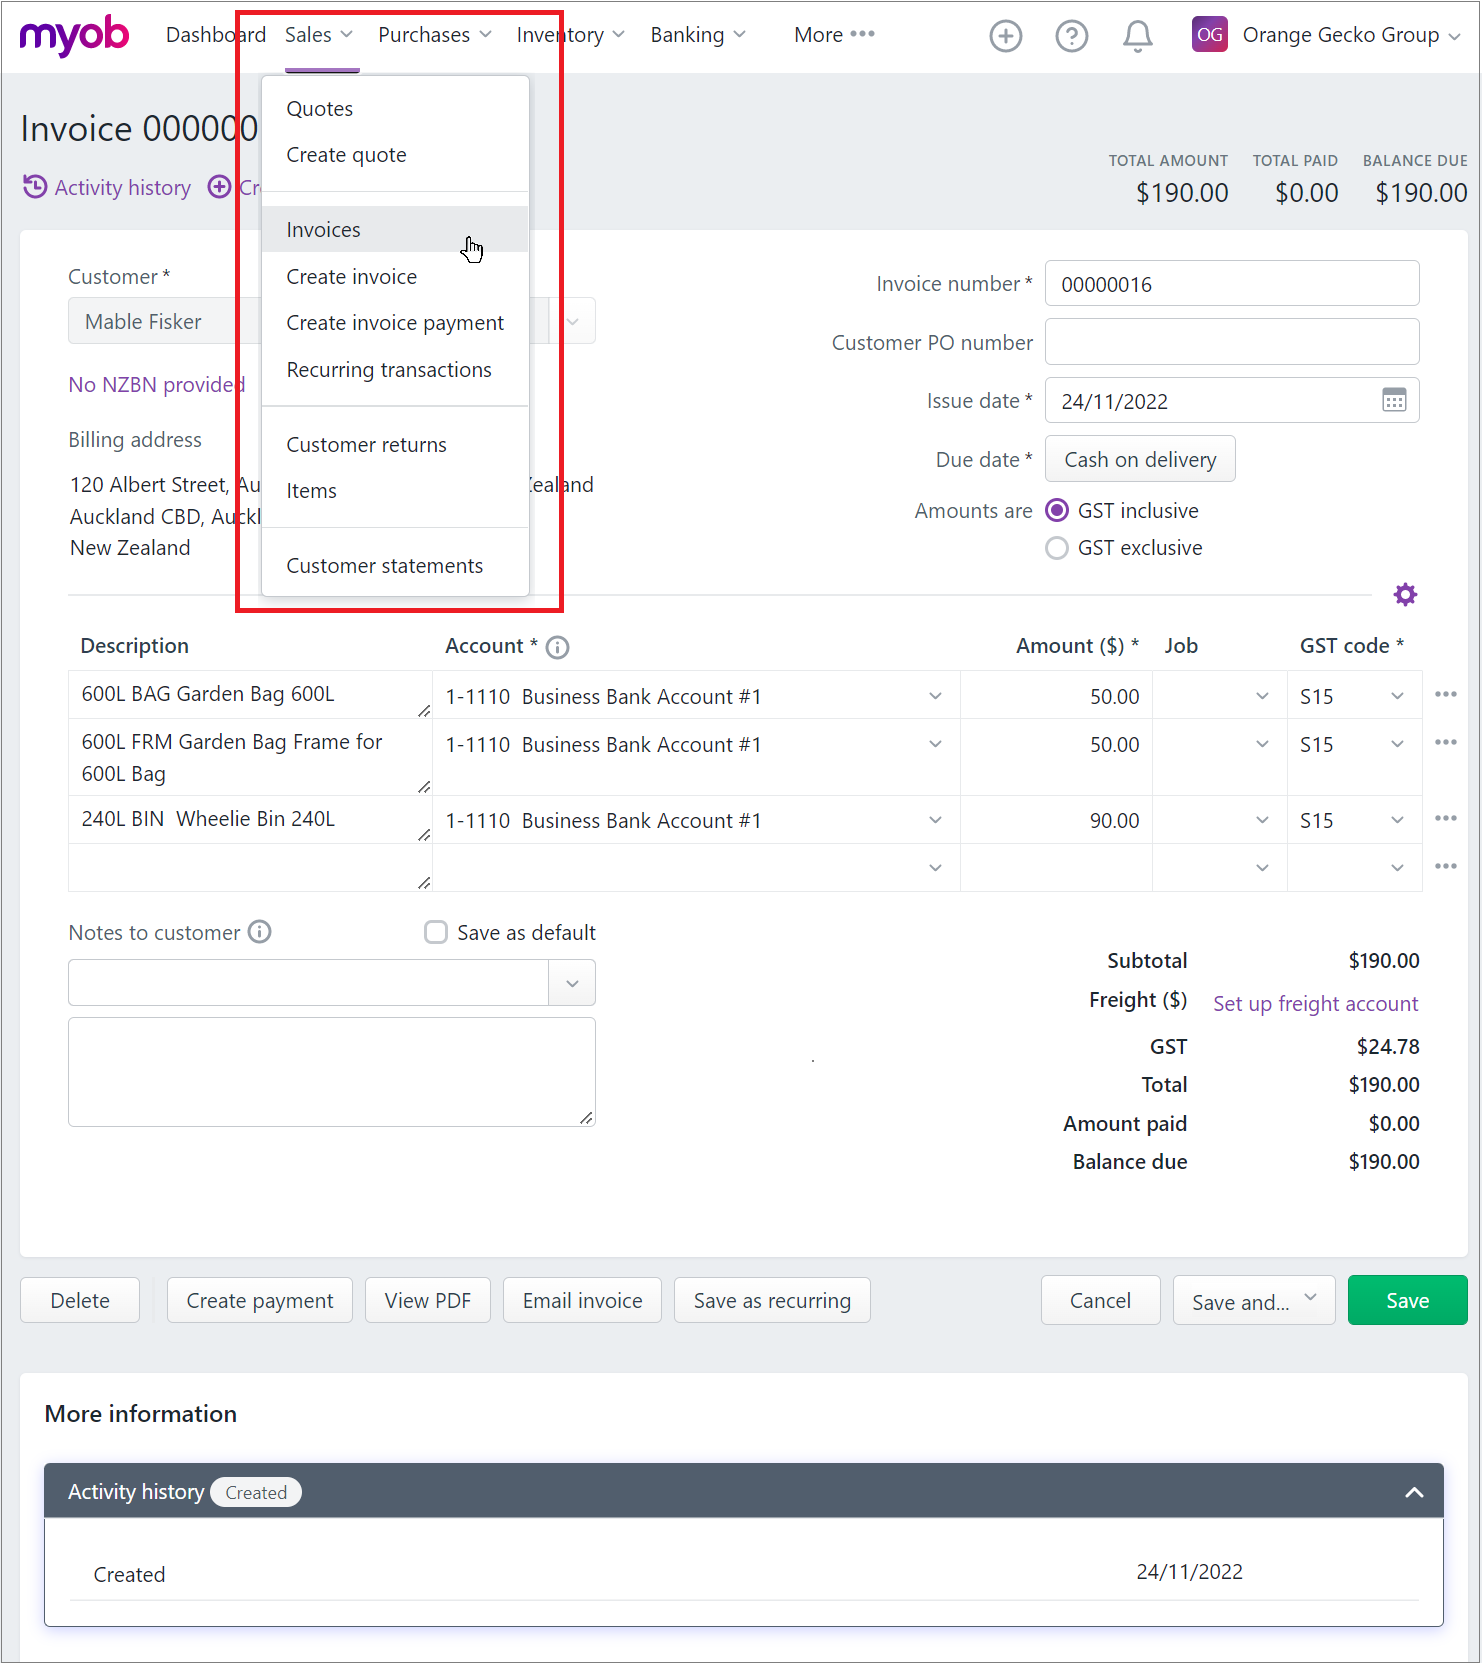Click the OG business avatar
This screenshot has width=1482, height=1663.
click(x=1209, y=35)
